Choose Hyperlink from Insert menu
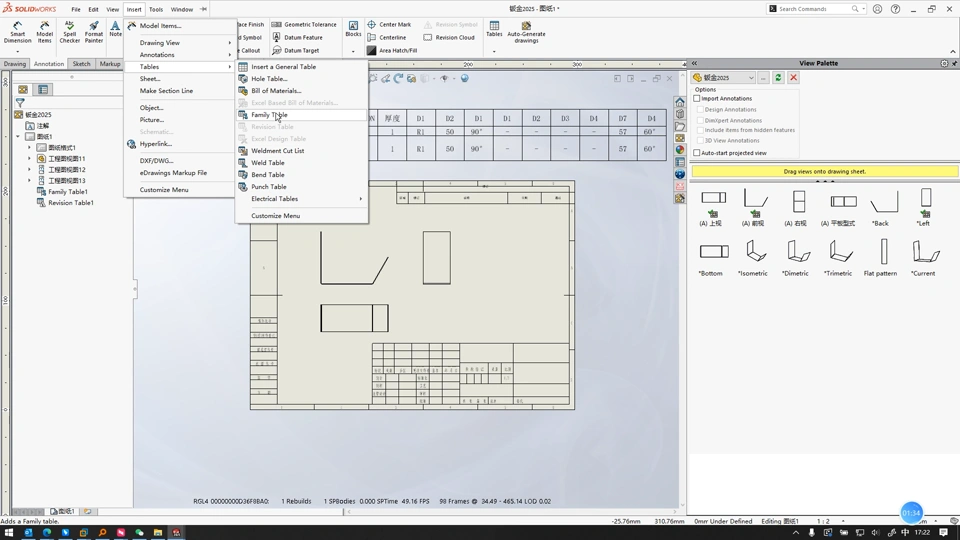Image resolution: width=960 pixels, height=540 pixels. (x=180, y=144)
